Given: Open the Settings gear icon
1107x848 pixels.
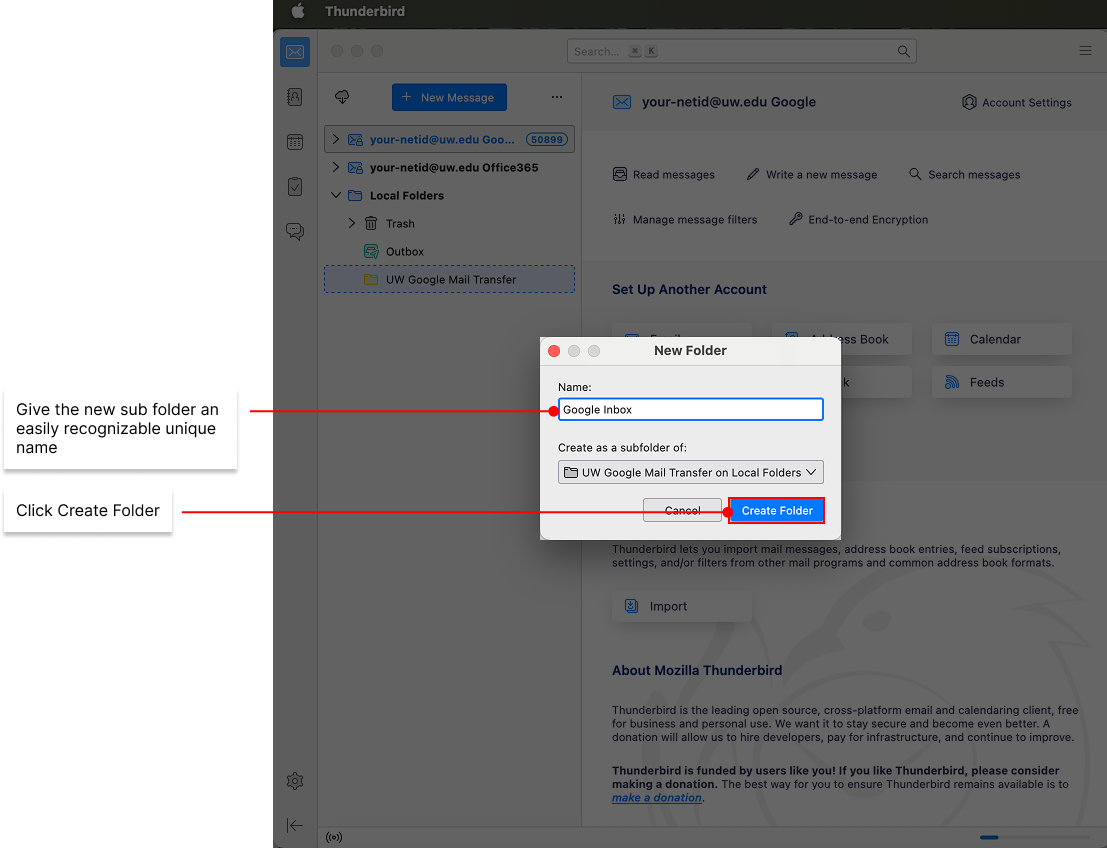Looking at the screenshot, I should (295, 781).
